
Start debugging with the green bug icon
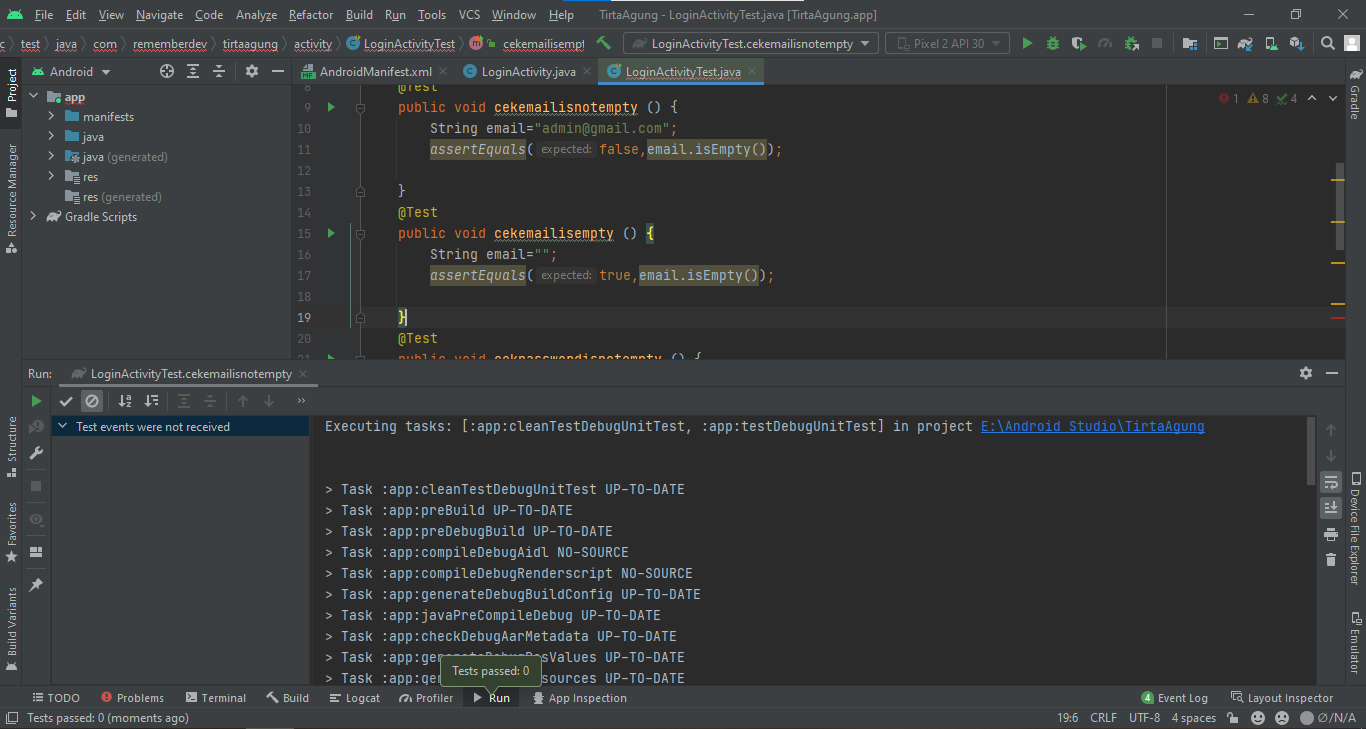(1053, 44)
